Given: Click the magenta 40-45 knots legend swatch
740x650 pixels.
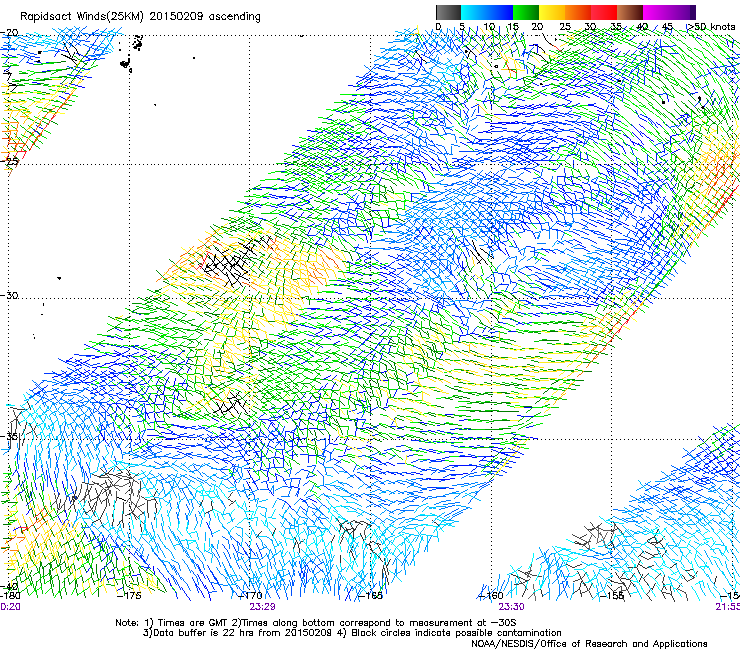Looking at the screenshot, I should tap(656, 12).
